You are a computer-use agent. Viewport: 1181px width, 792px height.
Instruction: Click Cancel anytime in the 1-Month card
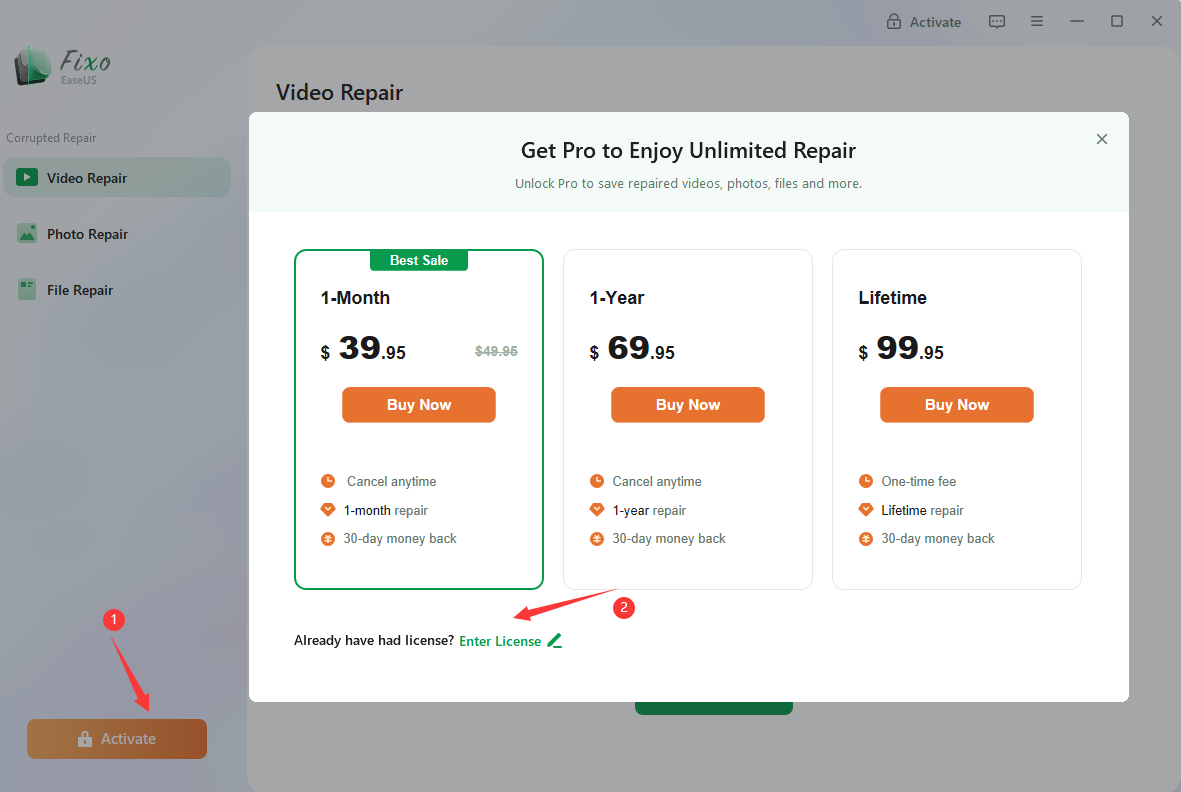point(392,481)
